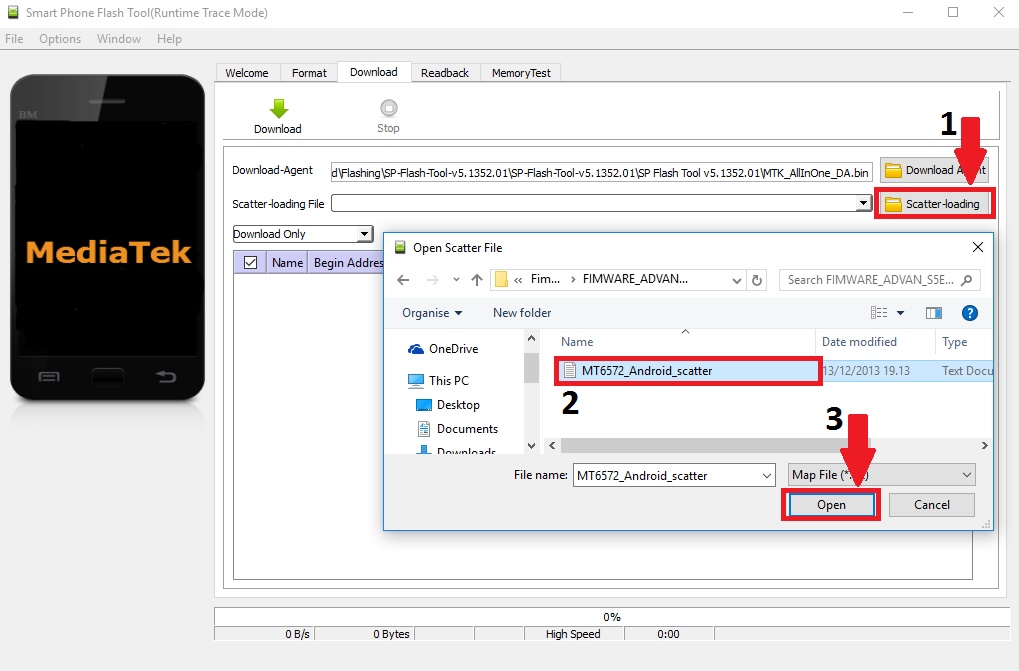Switch to the Welcome tab
Screen dimensions: 1019x671
pyautogui.click(x=247, y=73)
